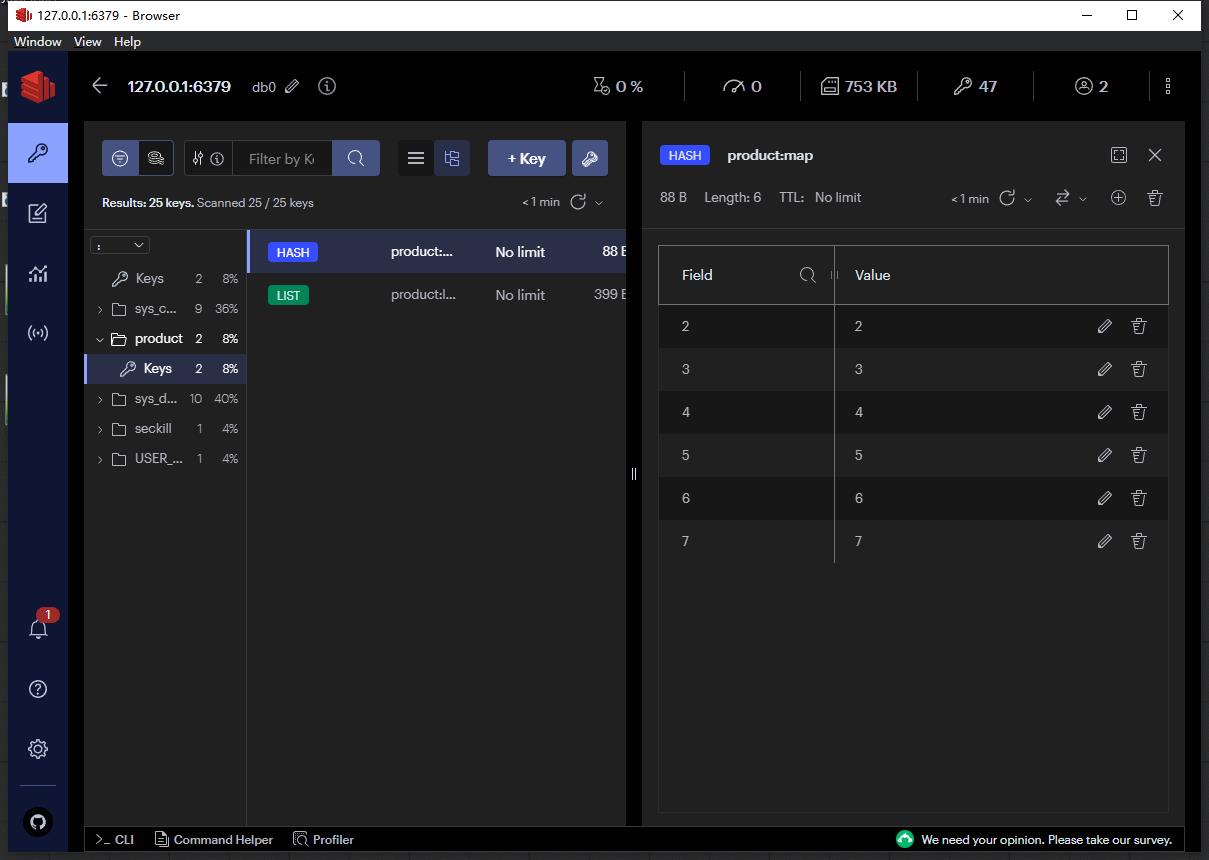
Task: Open auto-refresh options for key list
Action: [x=599, y=202]
